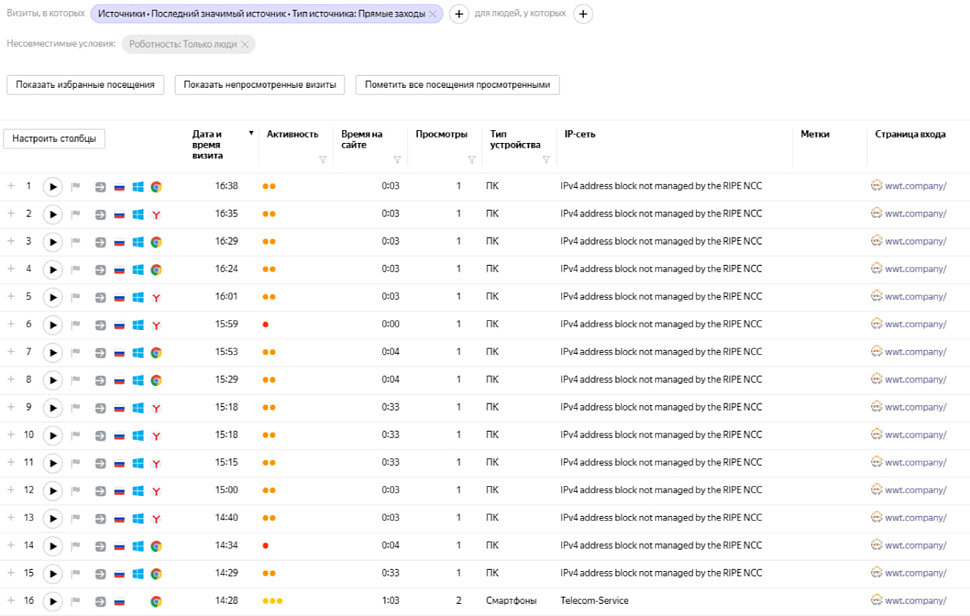
Task: Mark row 10 as favorite with the flag
Action: [75, 435]
